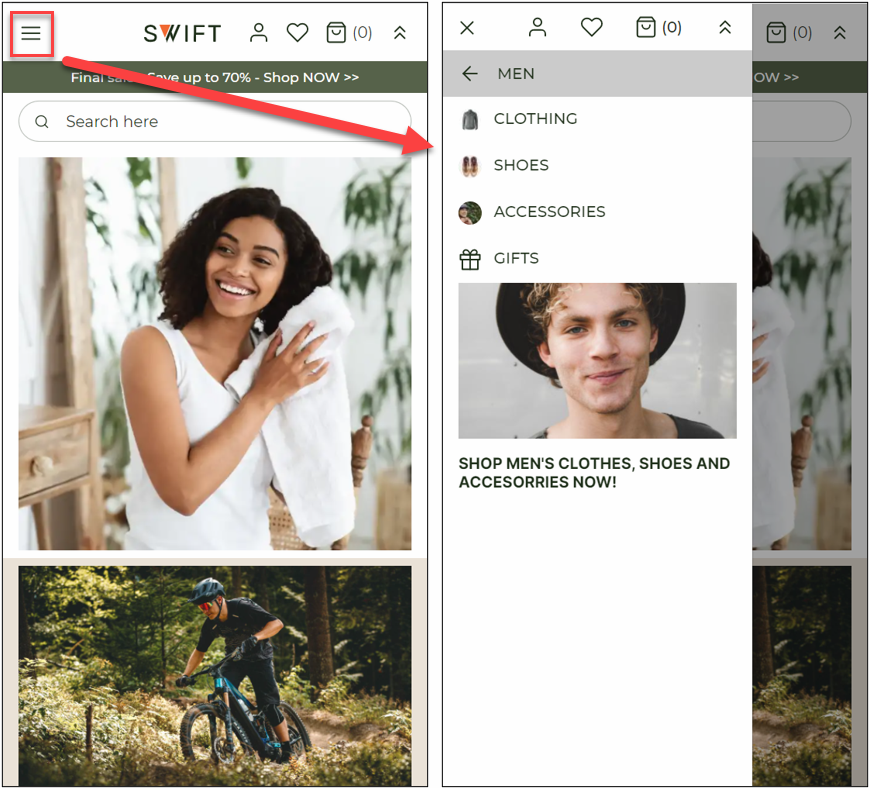The height and width of the screenshot is (788, 869).
Task: Click double chevron up beside SWIFT header cart
Action: click(x=400, y=33)
